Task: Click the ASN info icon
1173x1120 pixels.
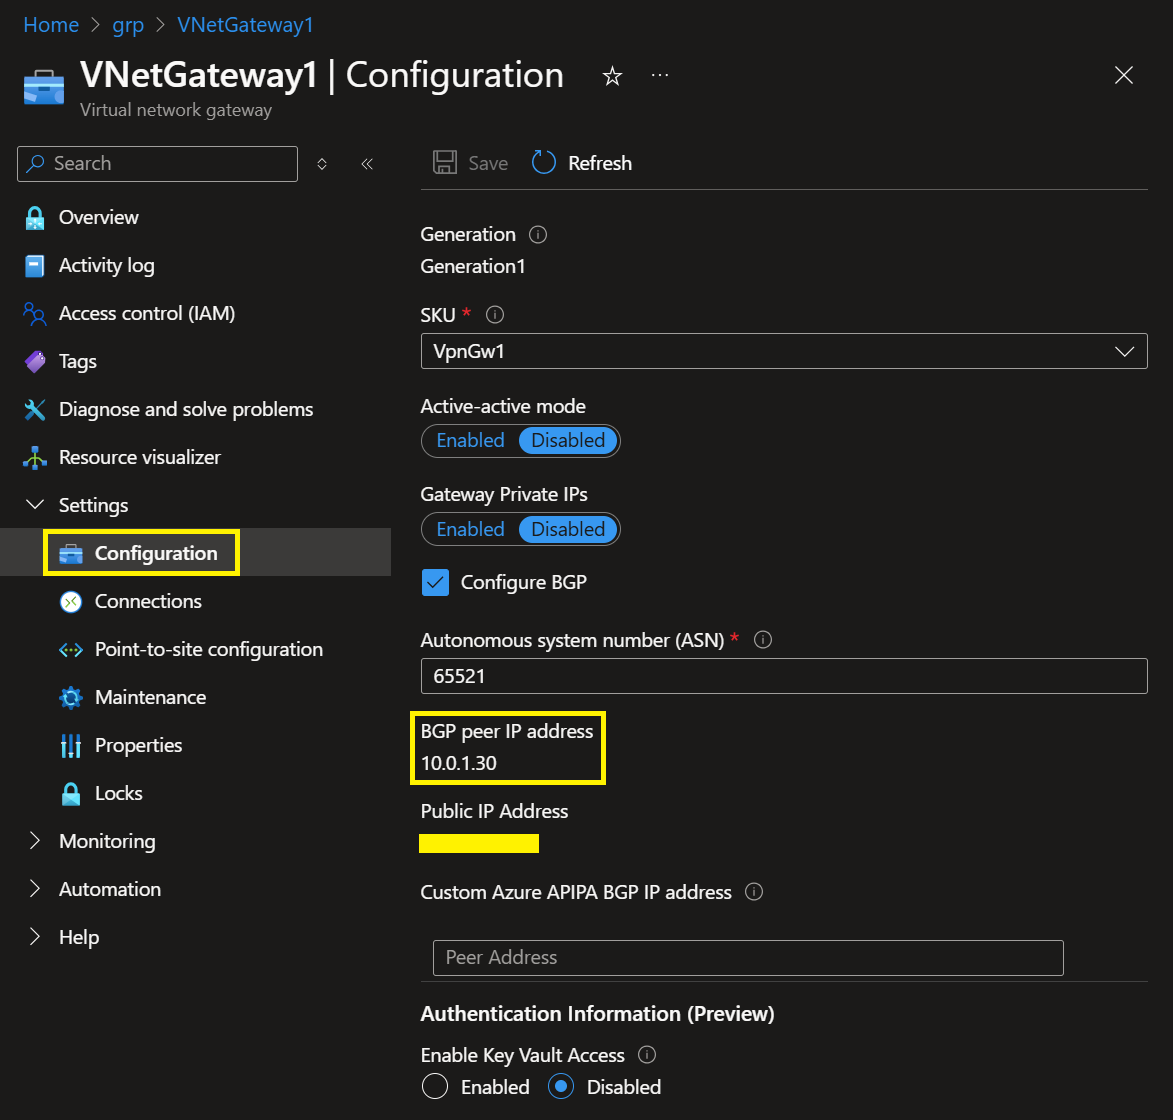Action: [x=762, y=640]
